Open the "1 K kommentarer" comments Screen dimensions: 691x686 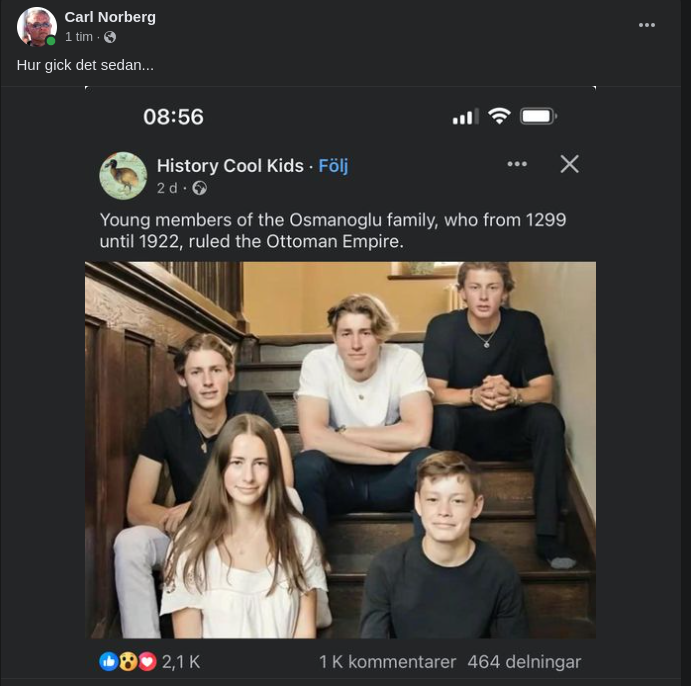point(387,661)
